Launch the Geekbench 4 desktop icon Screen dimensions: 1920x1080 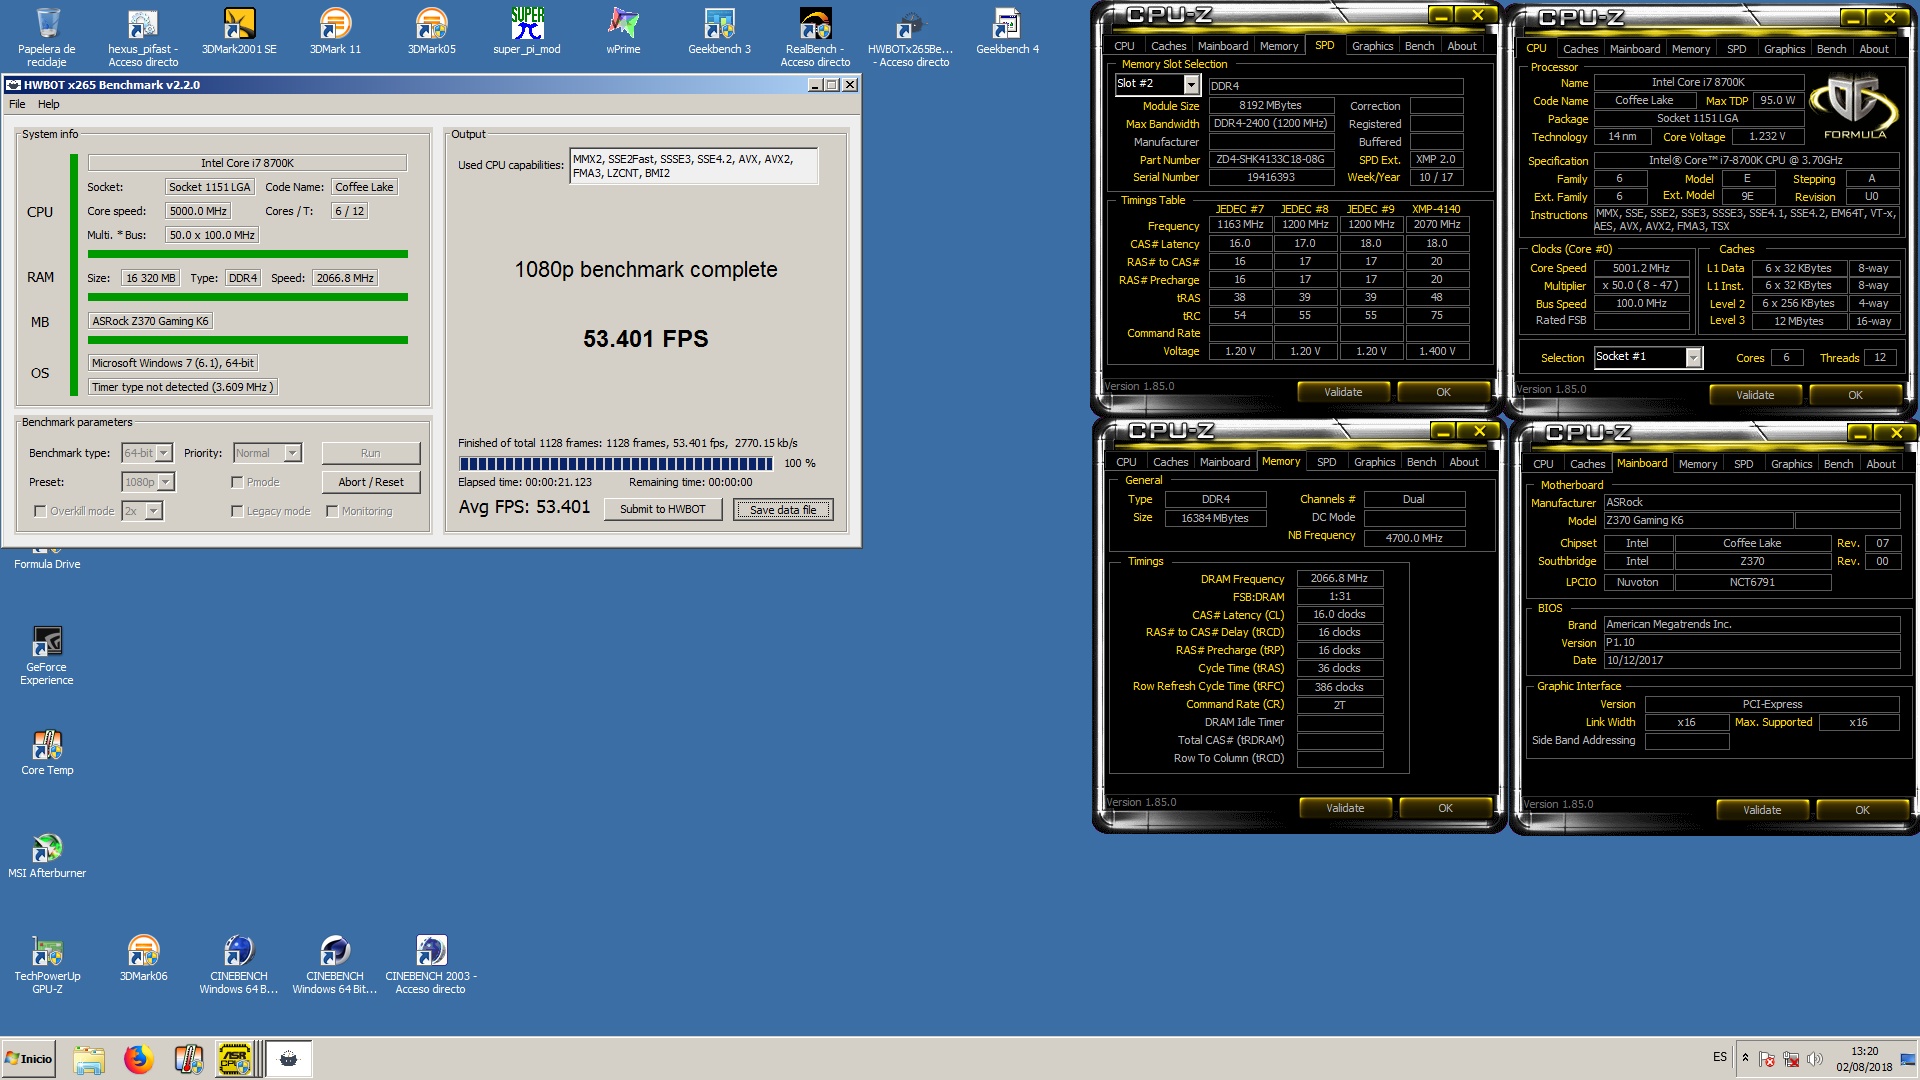(x=1007, y=31)
